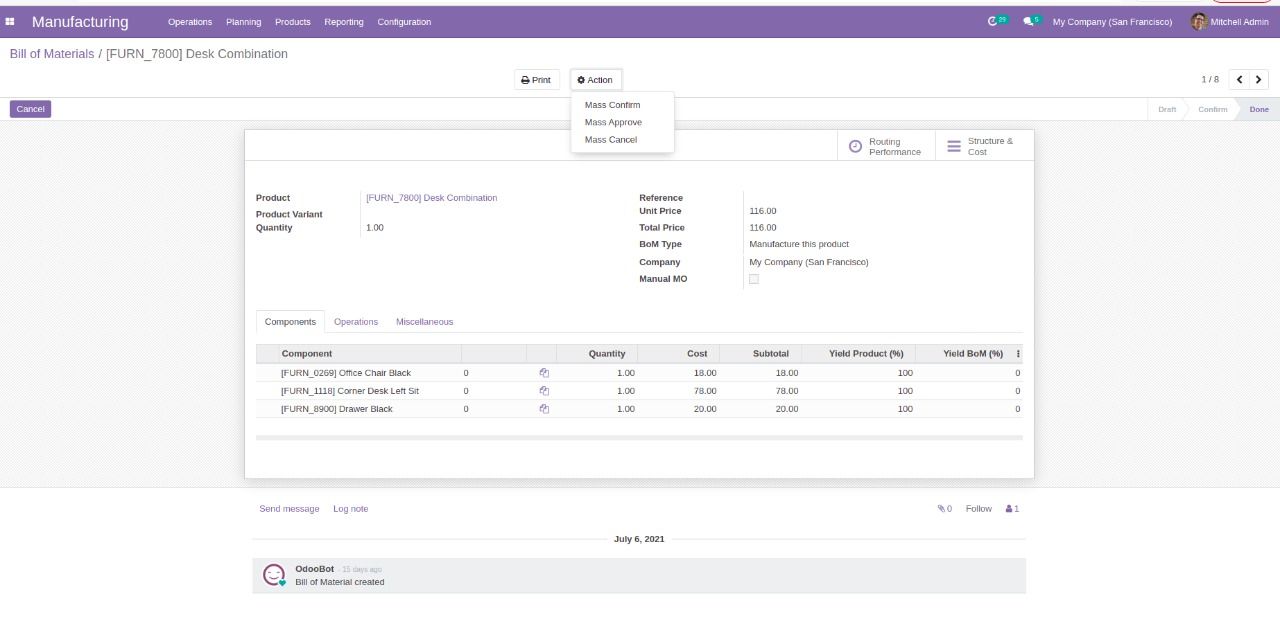1280x619 pixels.
Task: Open column options in components table
Action: [1018, 354]
